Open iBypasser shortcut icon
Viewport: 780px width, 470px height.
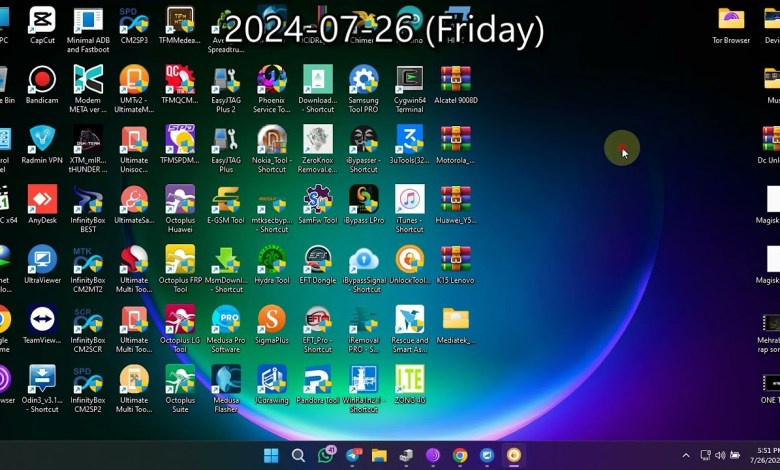[364, 139]
